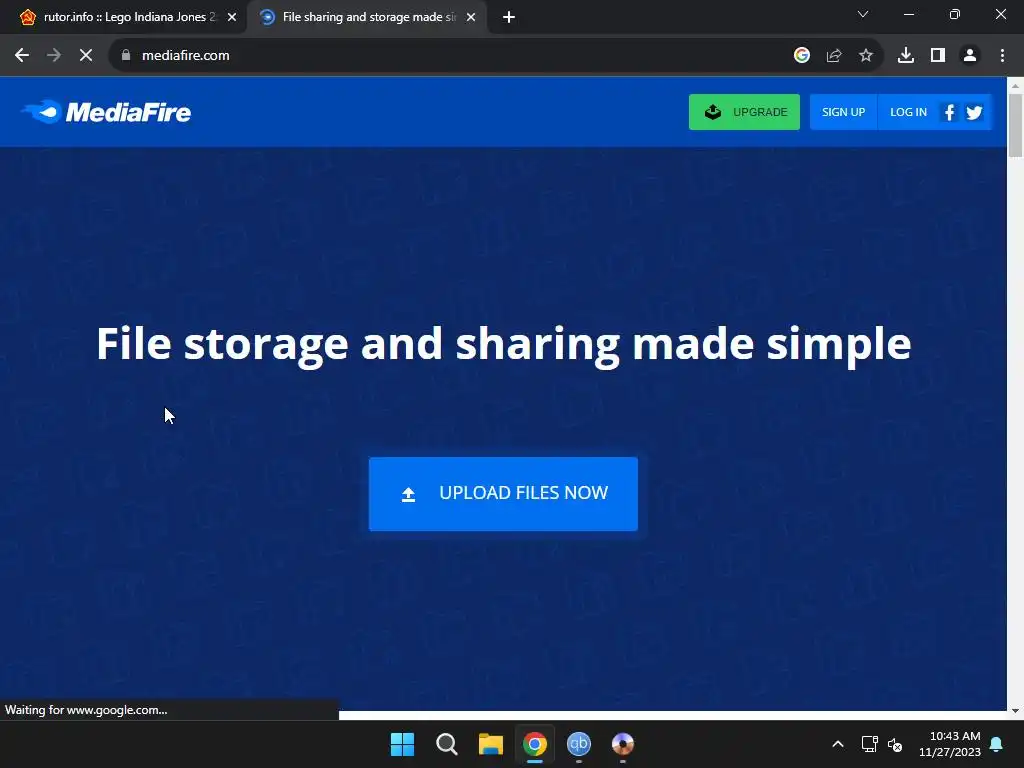Open File Explorer from taskbar
This screenshot has width=1024, height=768.
(x=490, y=744)
